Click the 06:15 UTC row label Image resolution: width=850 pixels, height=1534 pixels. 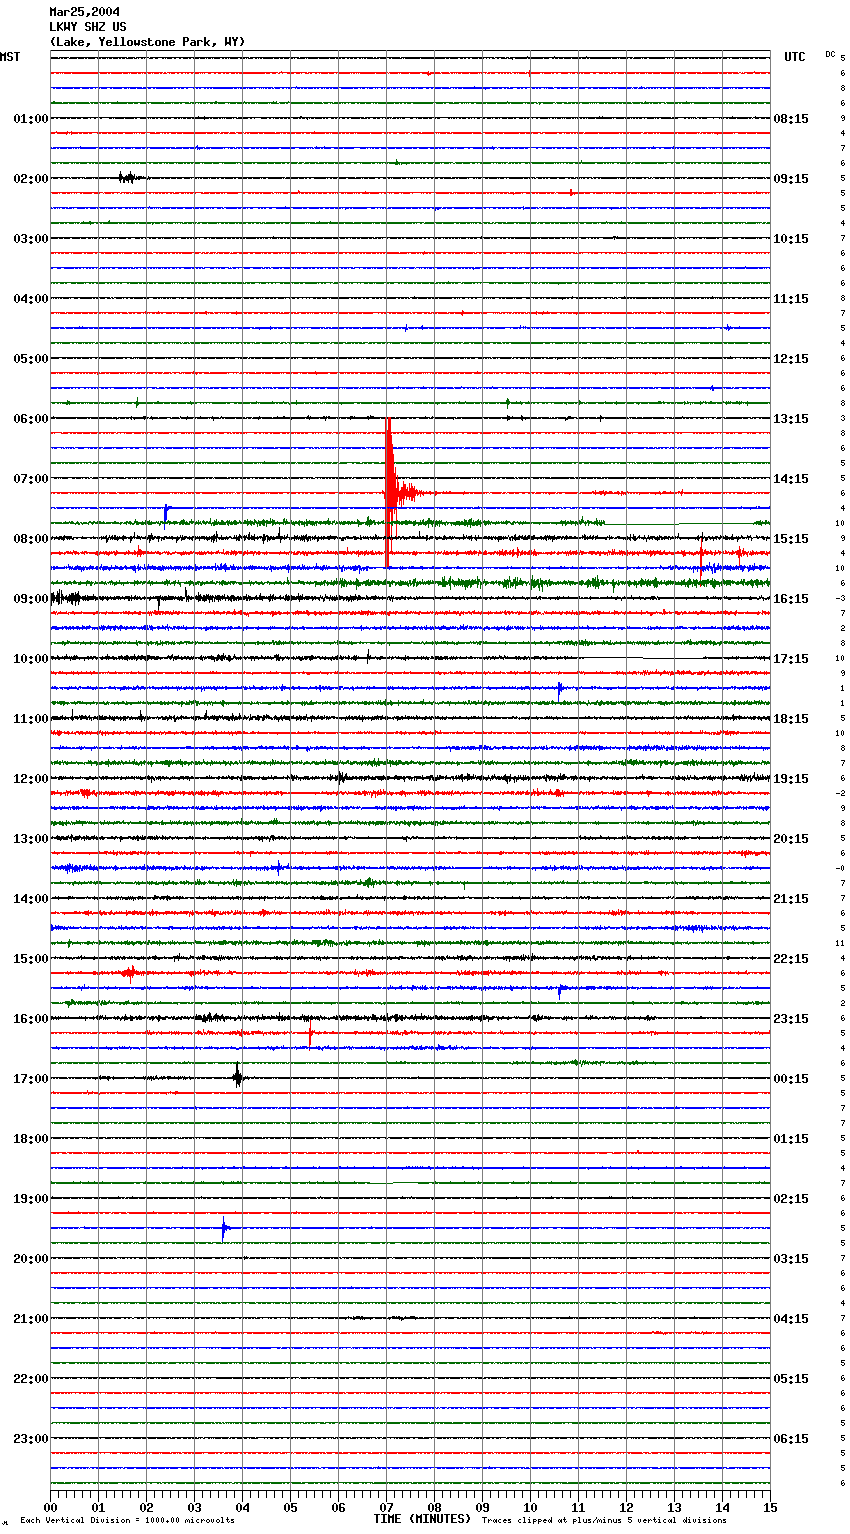point(791,1439)
